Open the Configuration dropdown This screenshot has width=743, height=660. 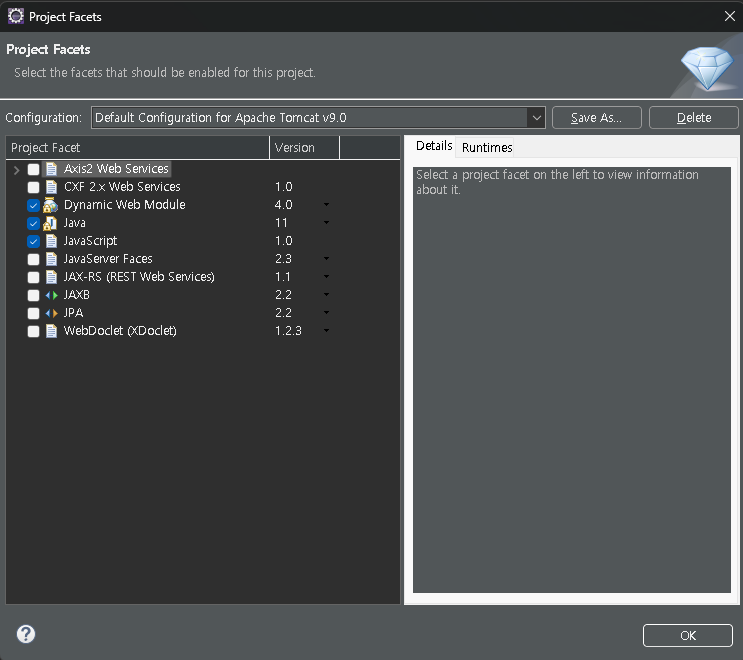point(536,118)
